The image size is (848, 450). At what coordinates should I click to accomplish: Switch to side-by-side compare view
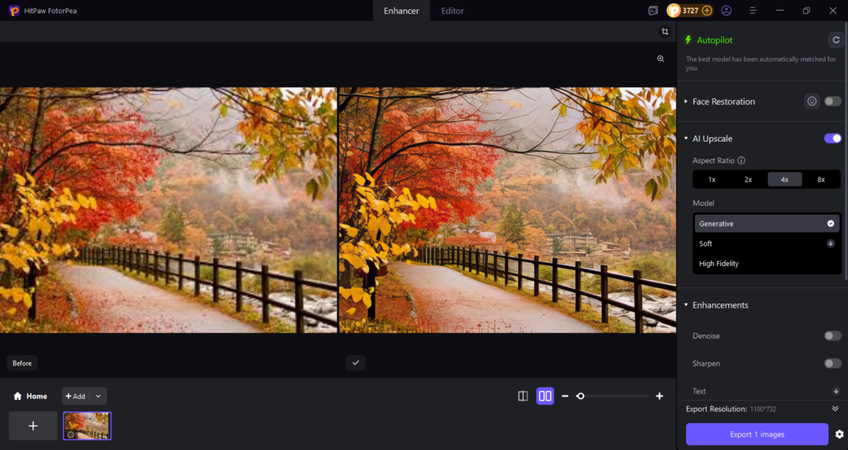[x=545, y=396]
